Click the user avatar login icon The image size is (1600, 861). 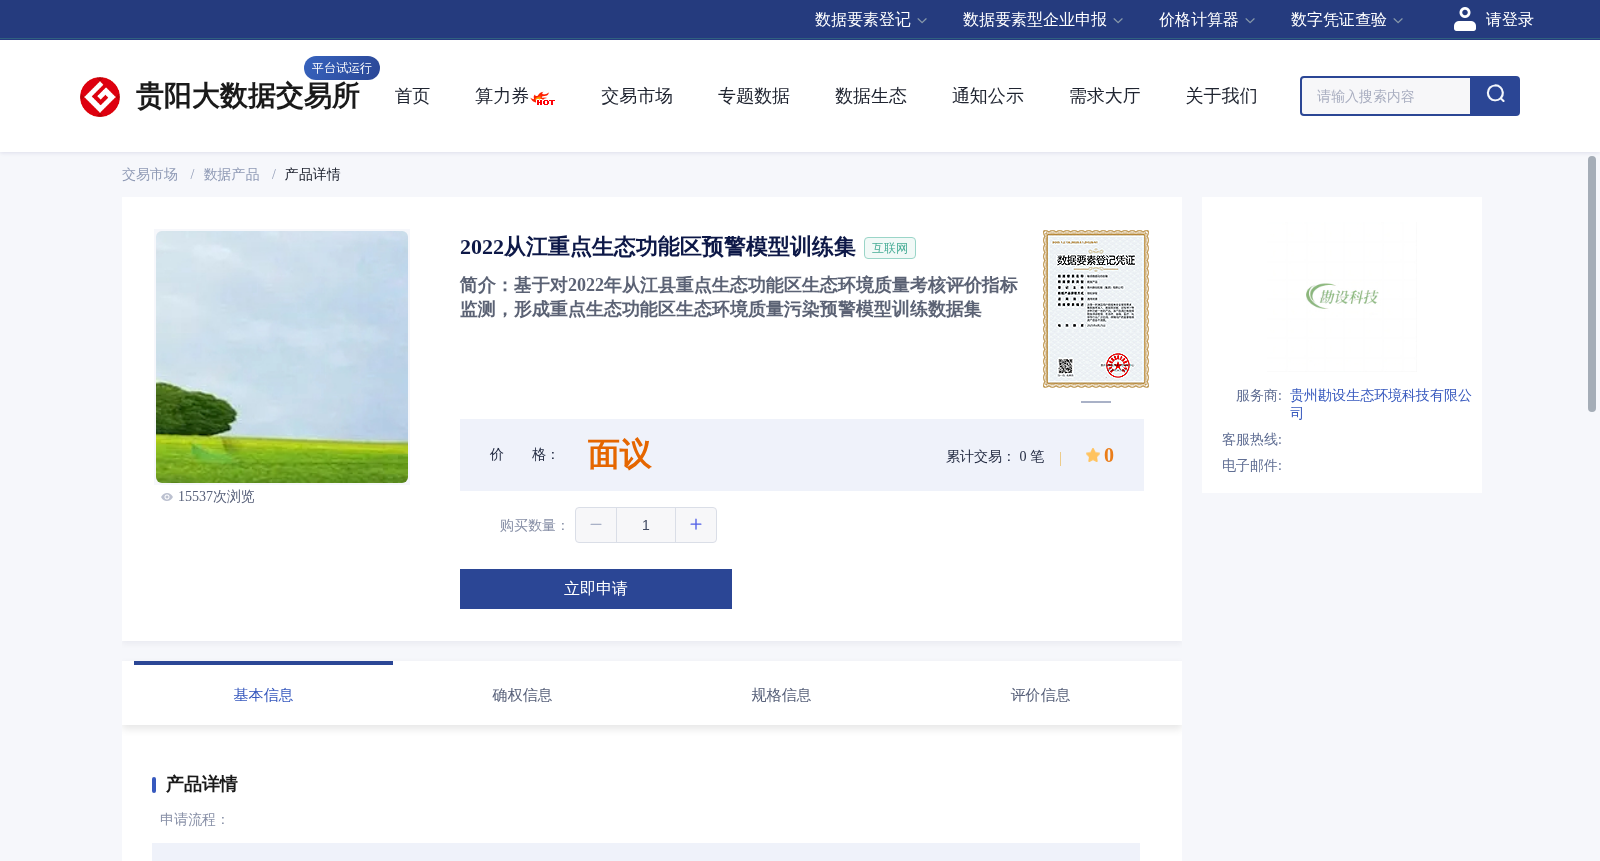1464,19
